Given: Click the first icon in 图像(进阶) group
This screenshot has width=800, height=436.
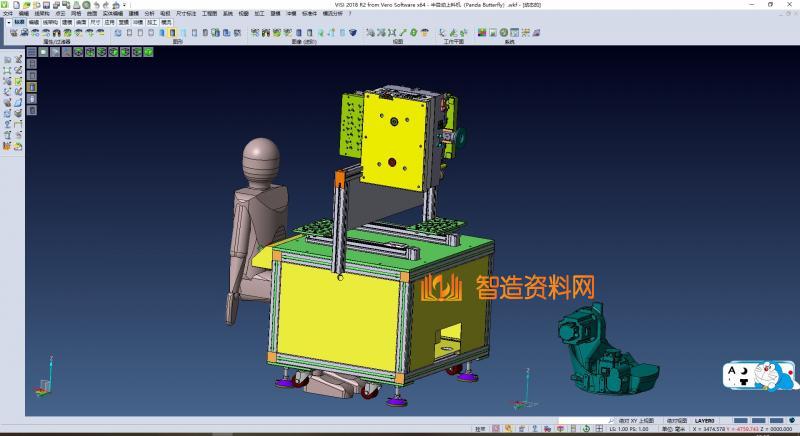Looking at the screenshot, I should tap(254, 33).
